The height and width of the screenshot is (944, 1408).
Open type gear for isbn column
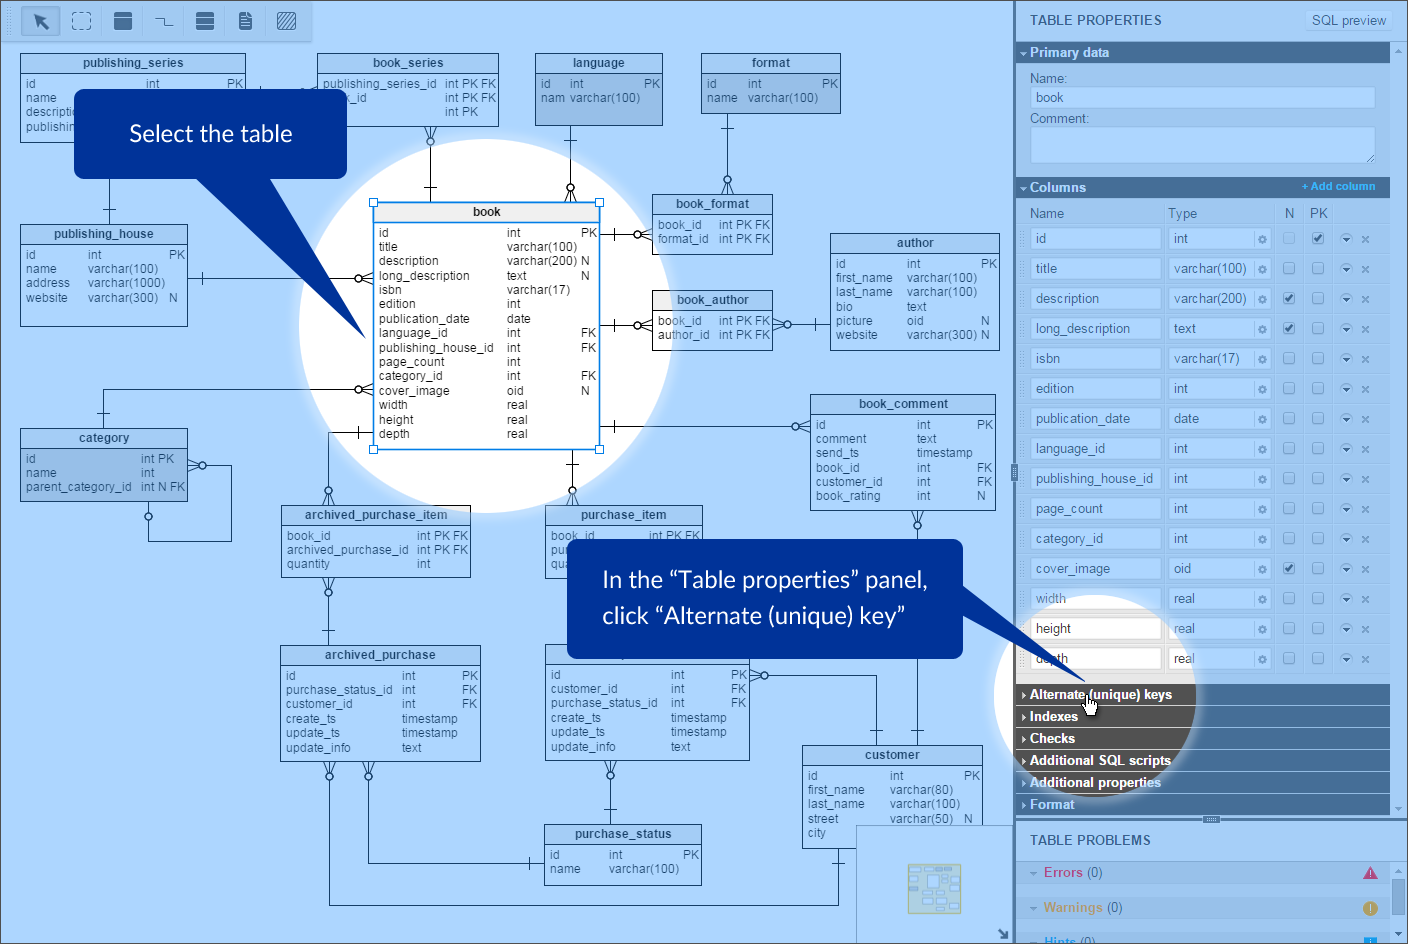pyautogui.click(x=1262, y=359)
